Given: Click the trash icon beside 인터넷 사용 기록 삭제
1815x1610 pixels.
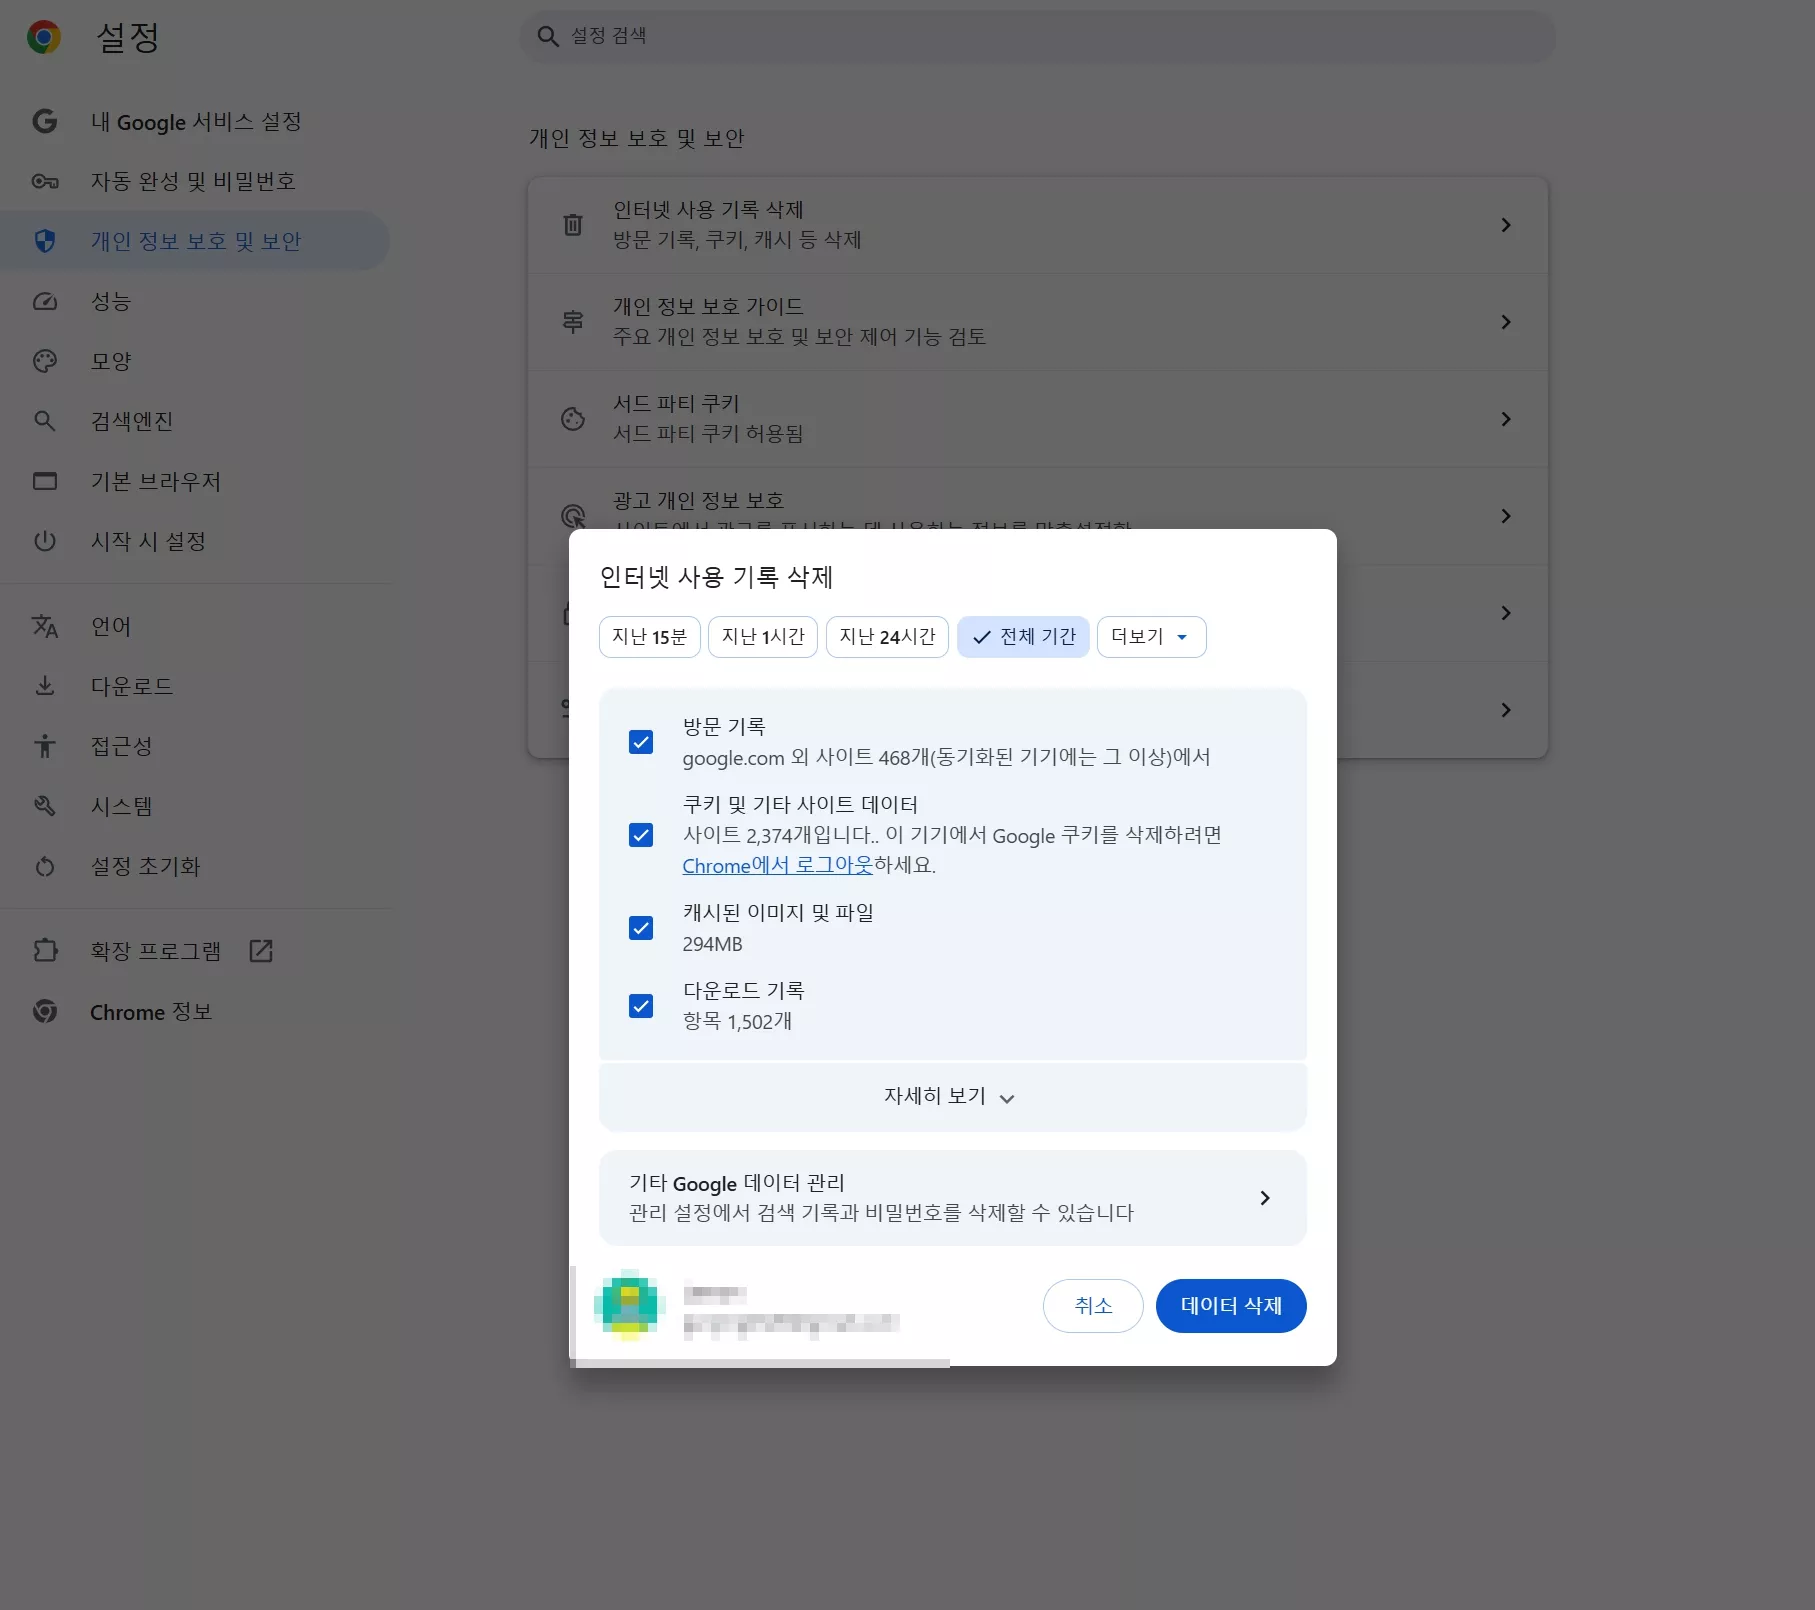Looking at the screenshot, I should (572, 224).
